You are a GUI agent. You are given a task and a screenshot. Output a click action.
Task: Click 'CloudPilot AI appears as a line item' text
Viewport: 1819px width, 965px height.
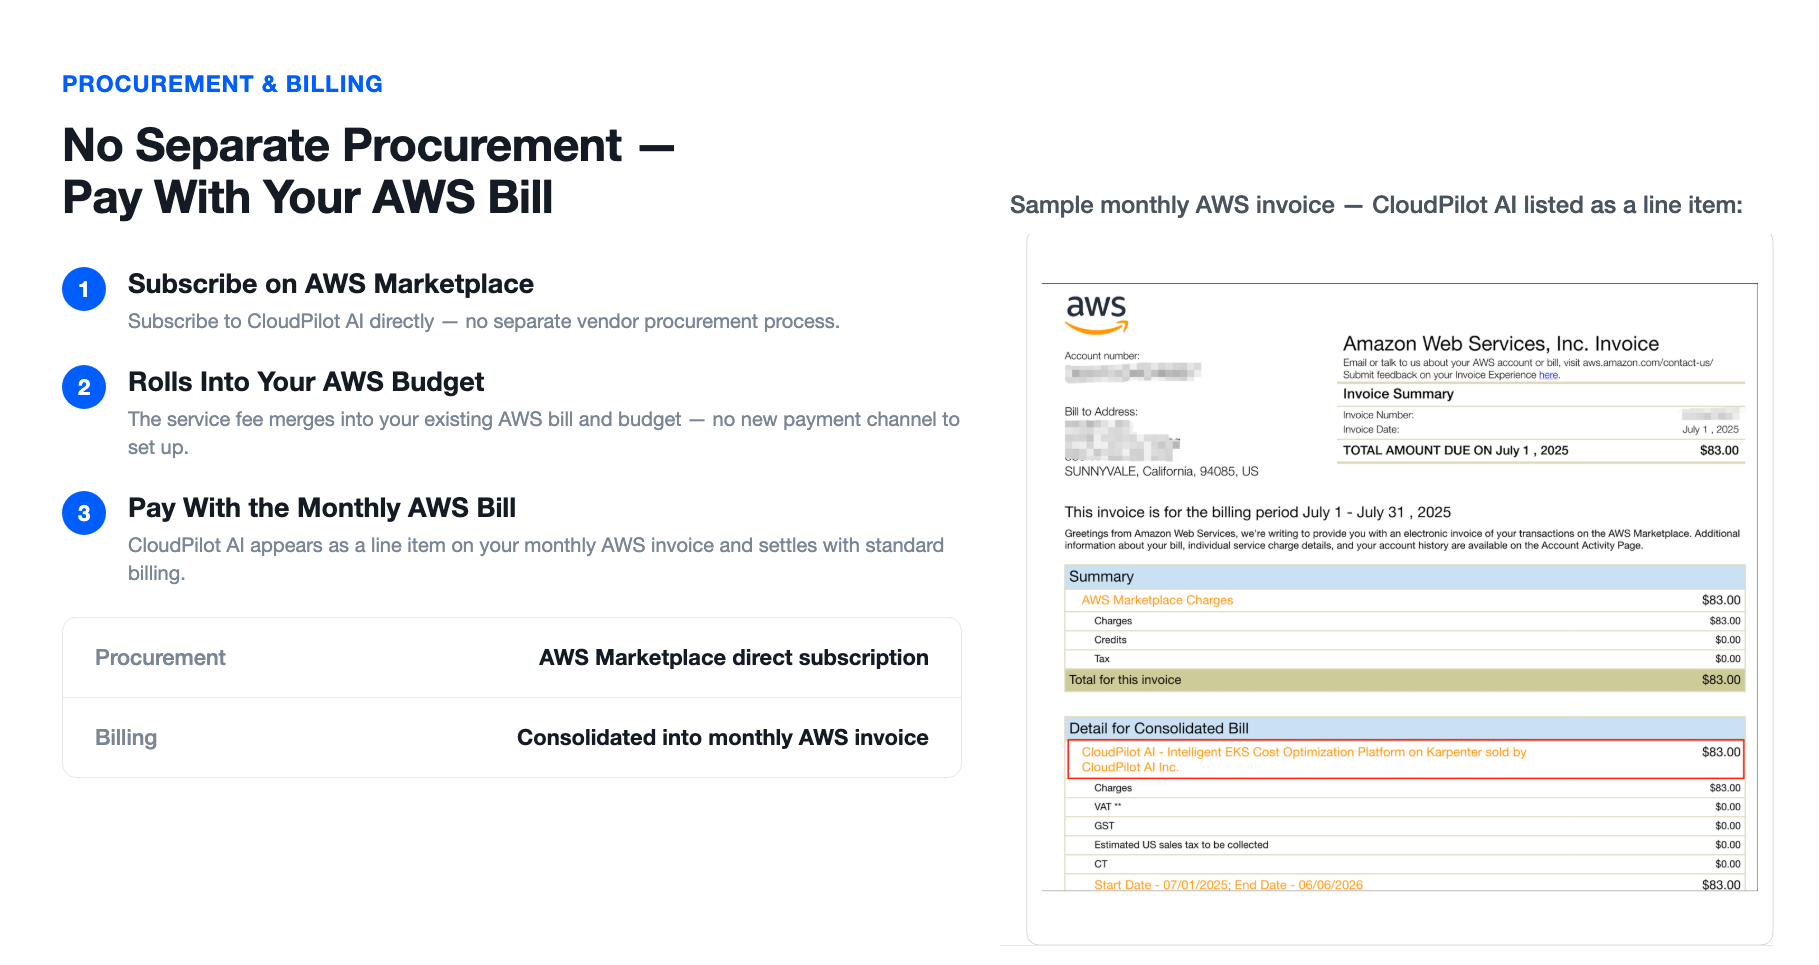[x=536, y=559]
